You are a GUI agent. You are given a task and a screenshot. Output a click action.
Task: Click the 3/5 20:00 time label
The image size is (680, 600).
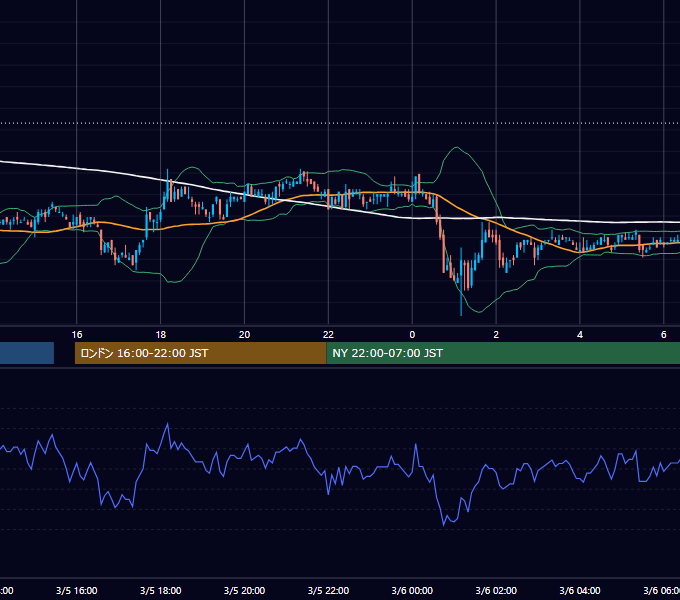(245, 591)
